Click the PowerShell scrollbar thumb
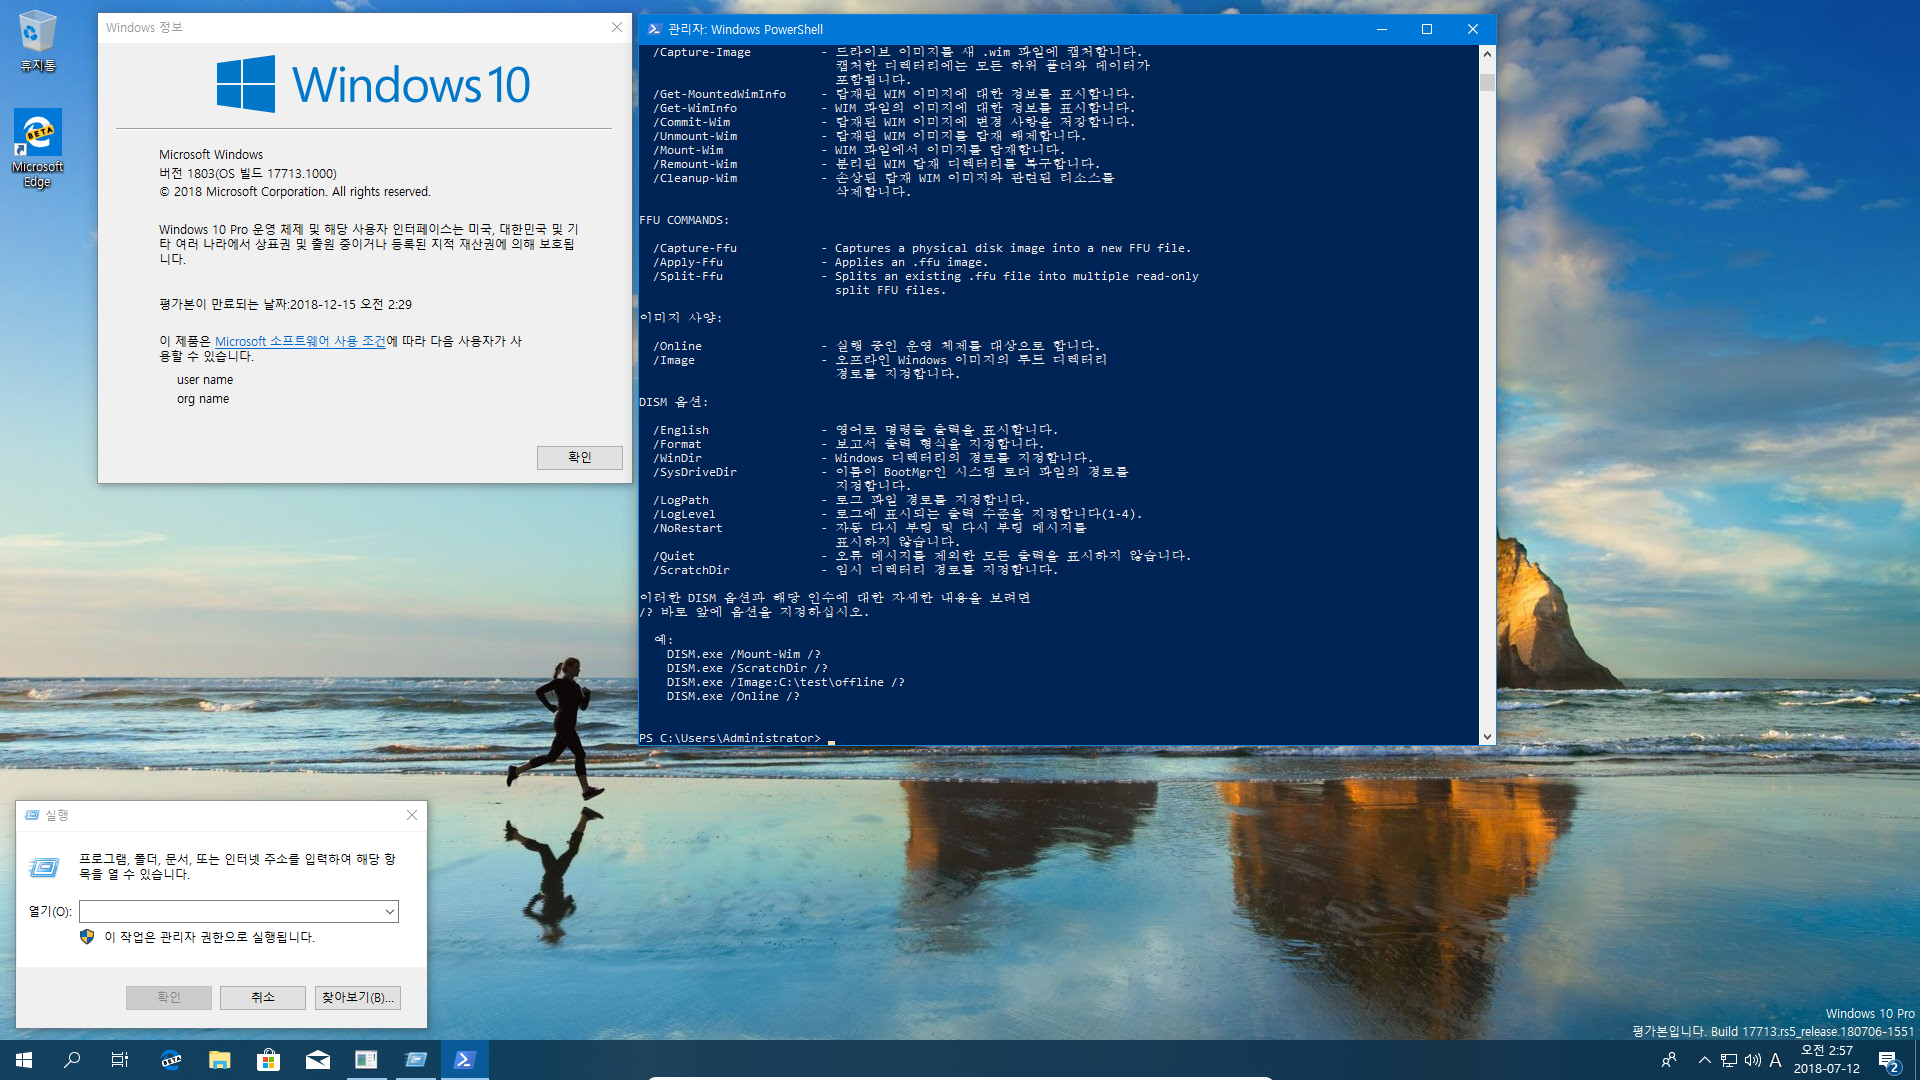The width and height of the screenshot is (1920, 1080). (x=1487, y=82)
